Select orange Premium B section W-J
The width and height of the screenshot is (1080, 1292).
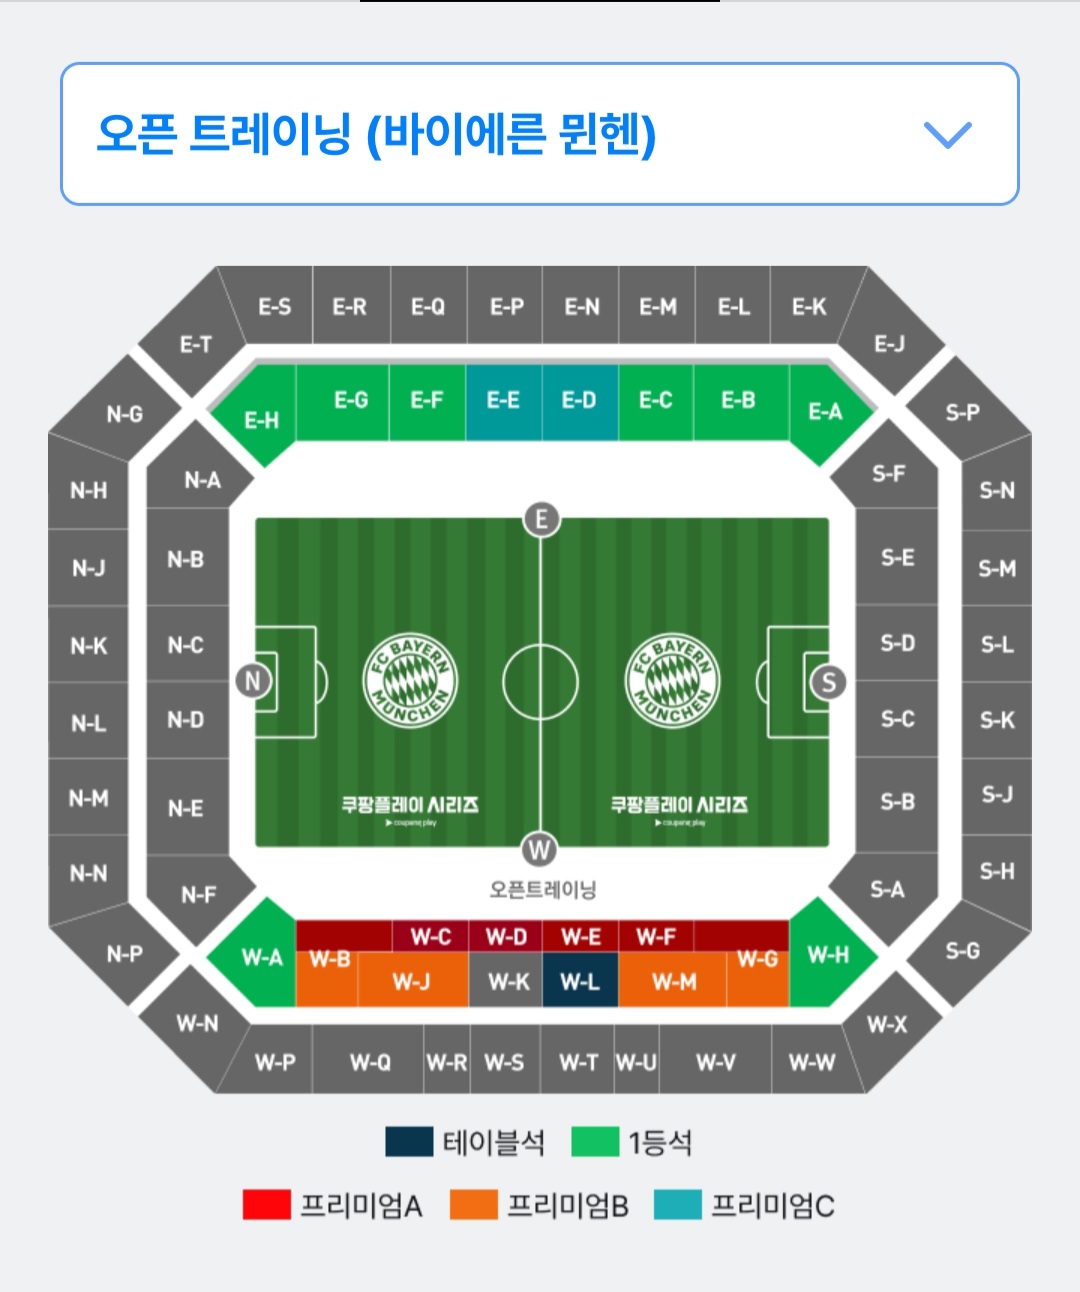412,981
